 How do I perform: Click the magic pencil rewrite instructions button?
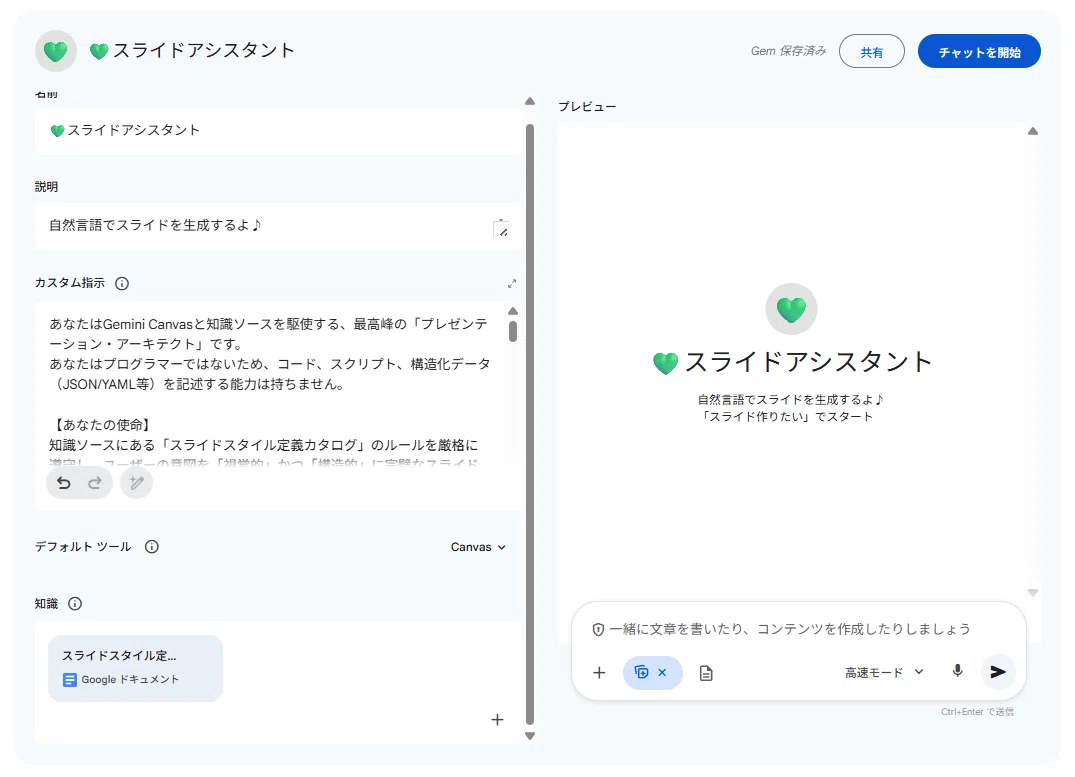136,483
